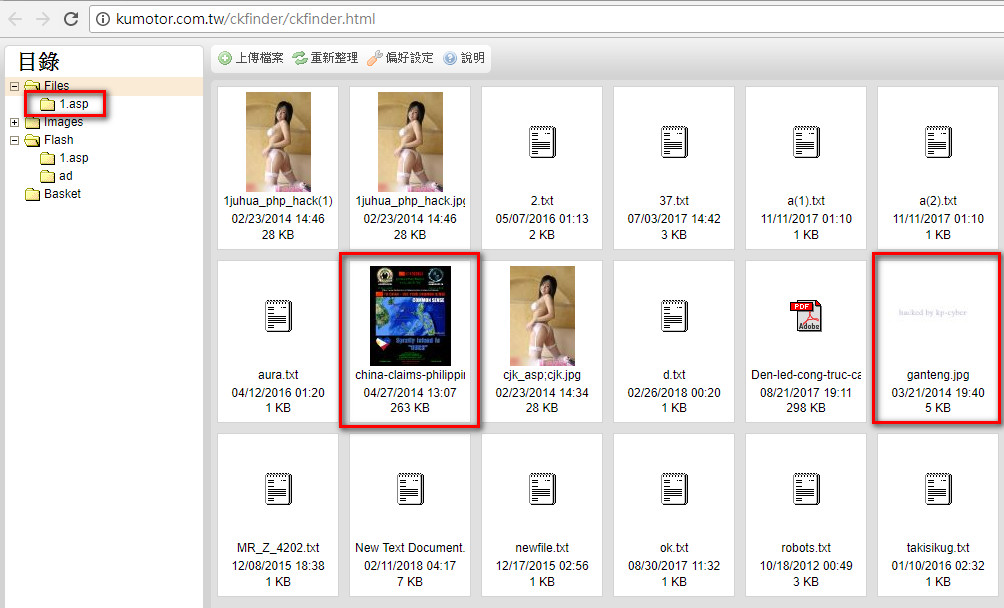The image size is (1004, 608).
Task: Select the a(1).txt file icon
Action: (x=806, y=141)
